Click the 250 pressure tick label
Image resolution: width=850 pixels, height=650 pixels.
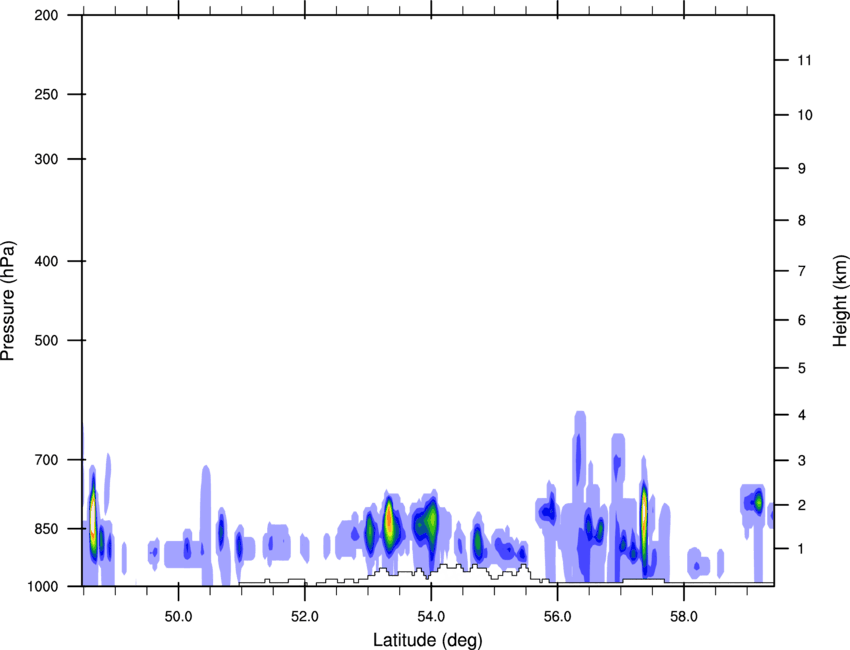point(46,94)
